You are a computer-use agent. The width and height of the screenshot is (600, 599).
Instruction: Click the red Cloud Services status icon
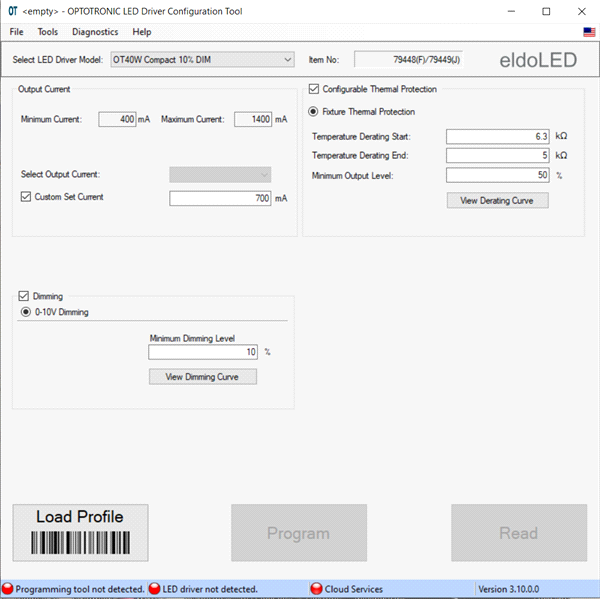[x=316, y=589]
